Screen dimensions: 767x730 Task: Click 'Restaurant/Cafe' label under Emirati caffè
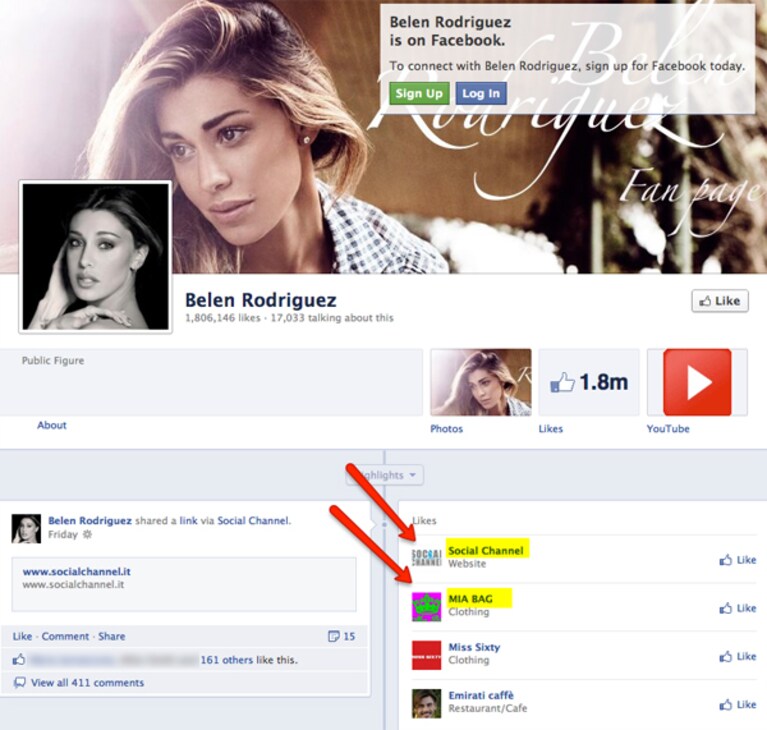click(x=488, y=708)
